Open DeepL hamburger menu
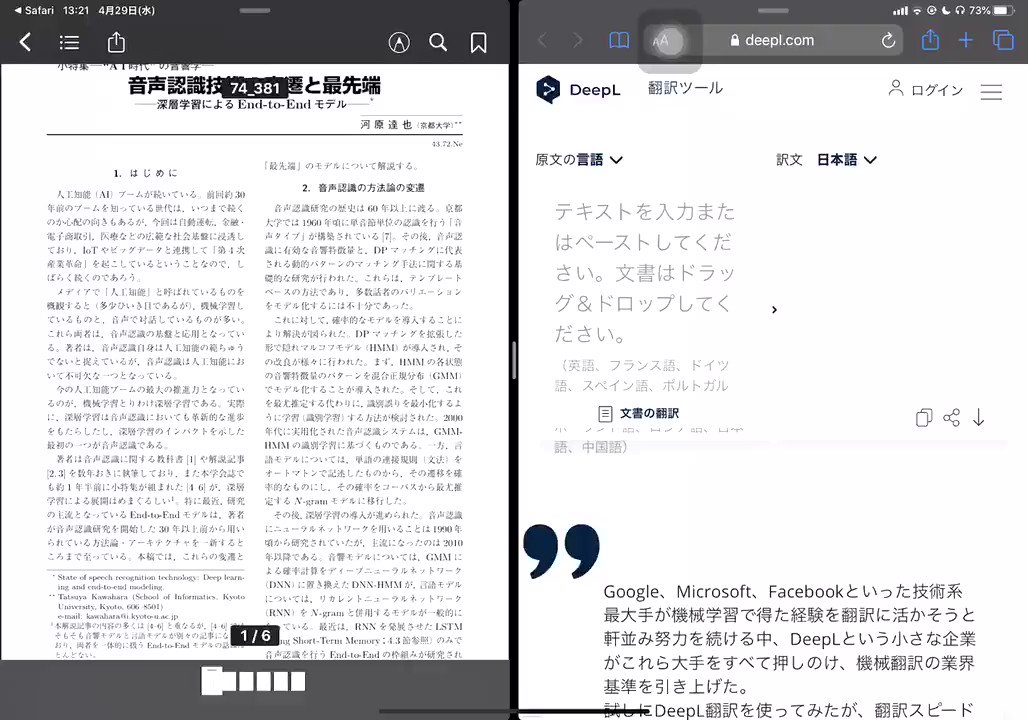 [x=991, y=91]
